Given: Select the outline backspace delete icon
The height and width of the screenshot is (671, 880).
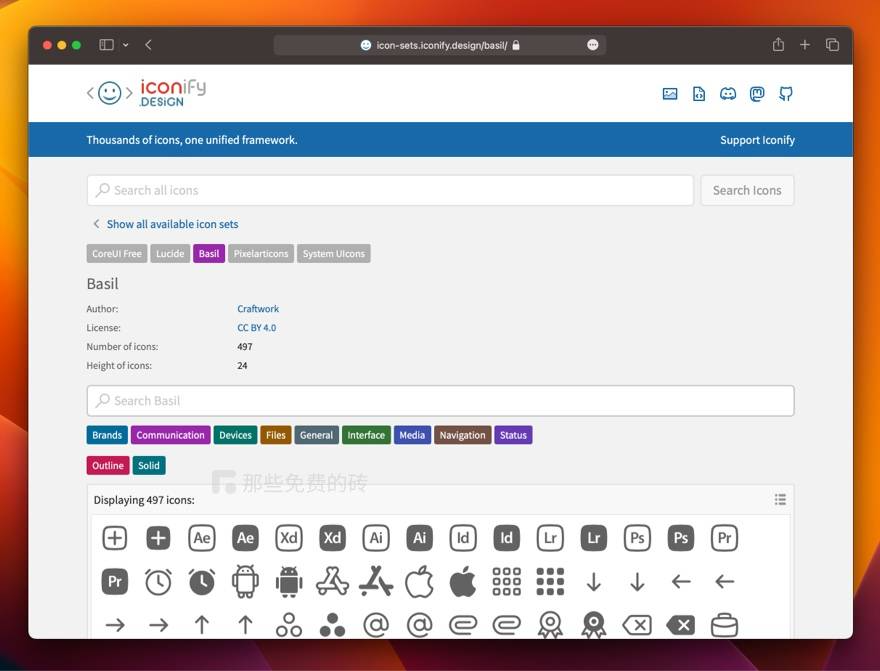Looking at the screenshot, I should click(x=638, y=625).
